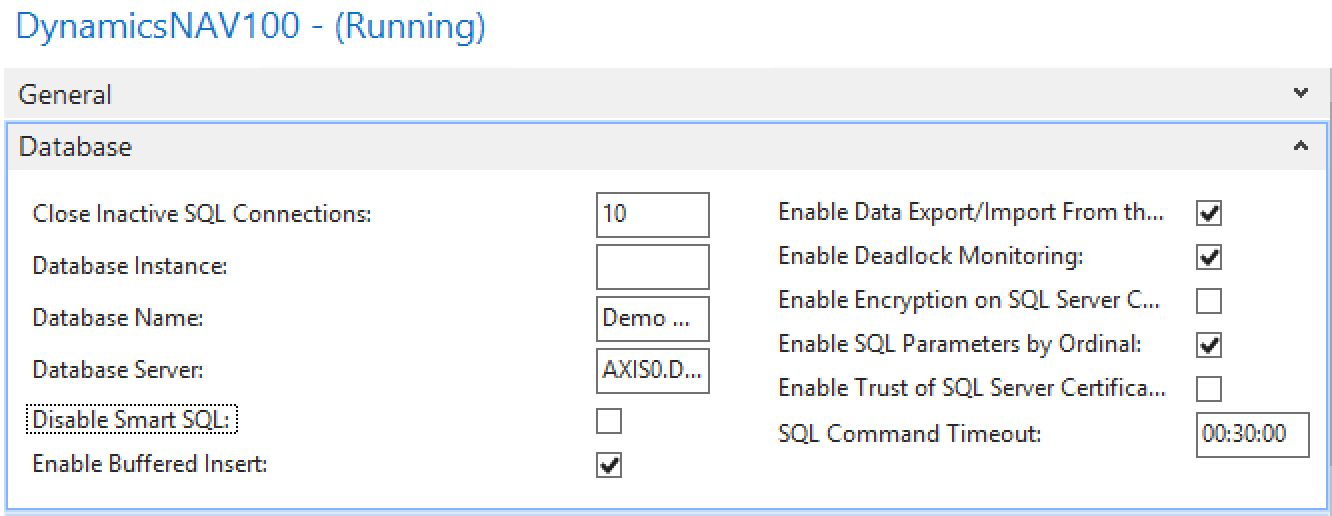Click the SQL Command Timeout field
This screenshot has width=1332, height=516.
click(1252, 434)
